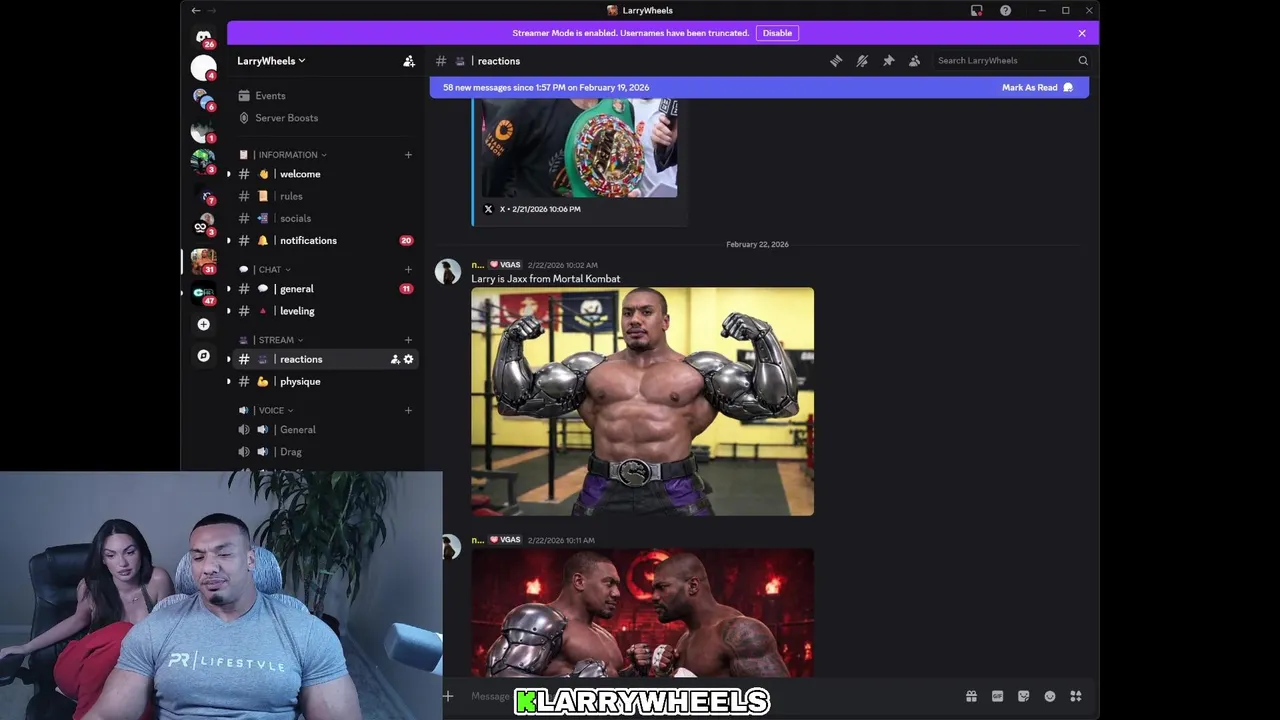Open server icon with 6 notifications badge
The image size is (1280, 720).
pyautogui.click(x=203, y=99)
